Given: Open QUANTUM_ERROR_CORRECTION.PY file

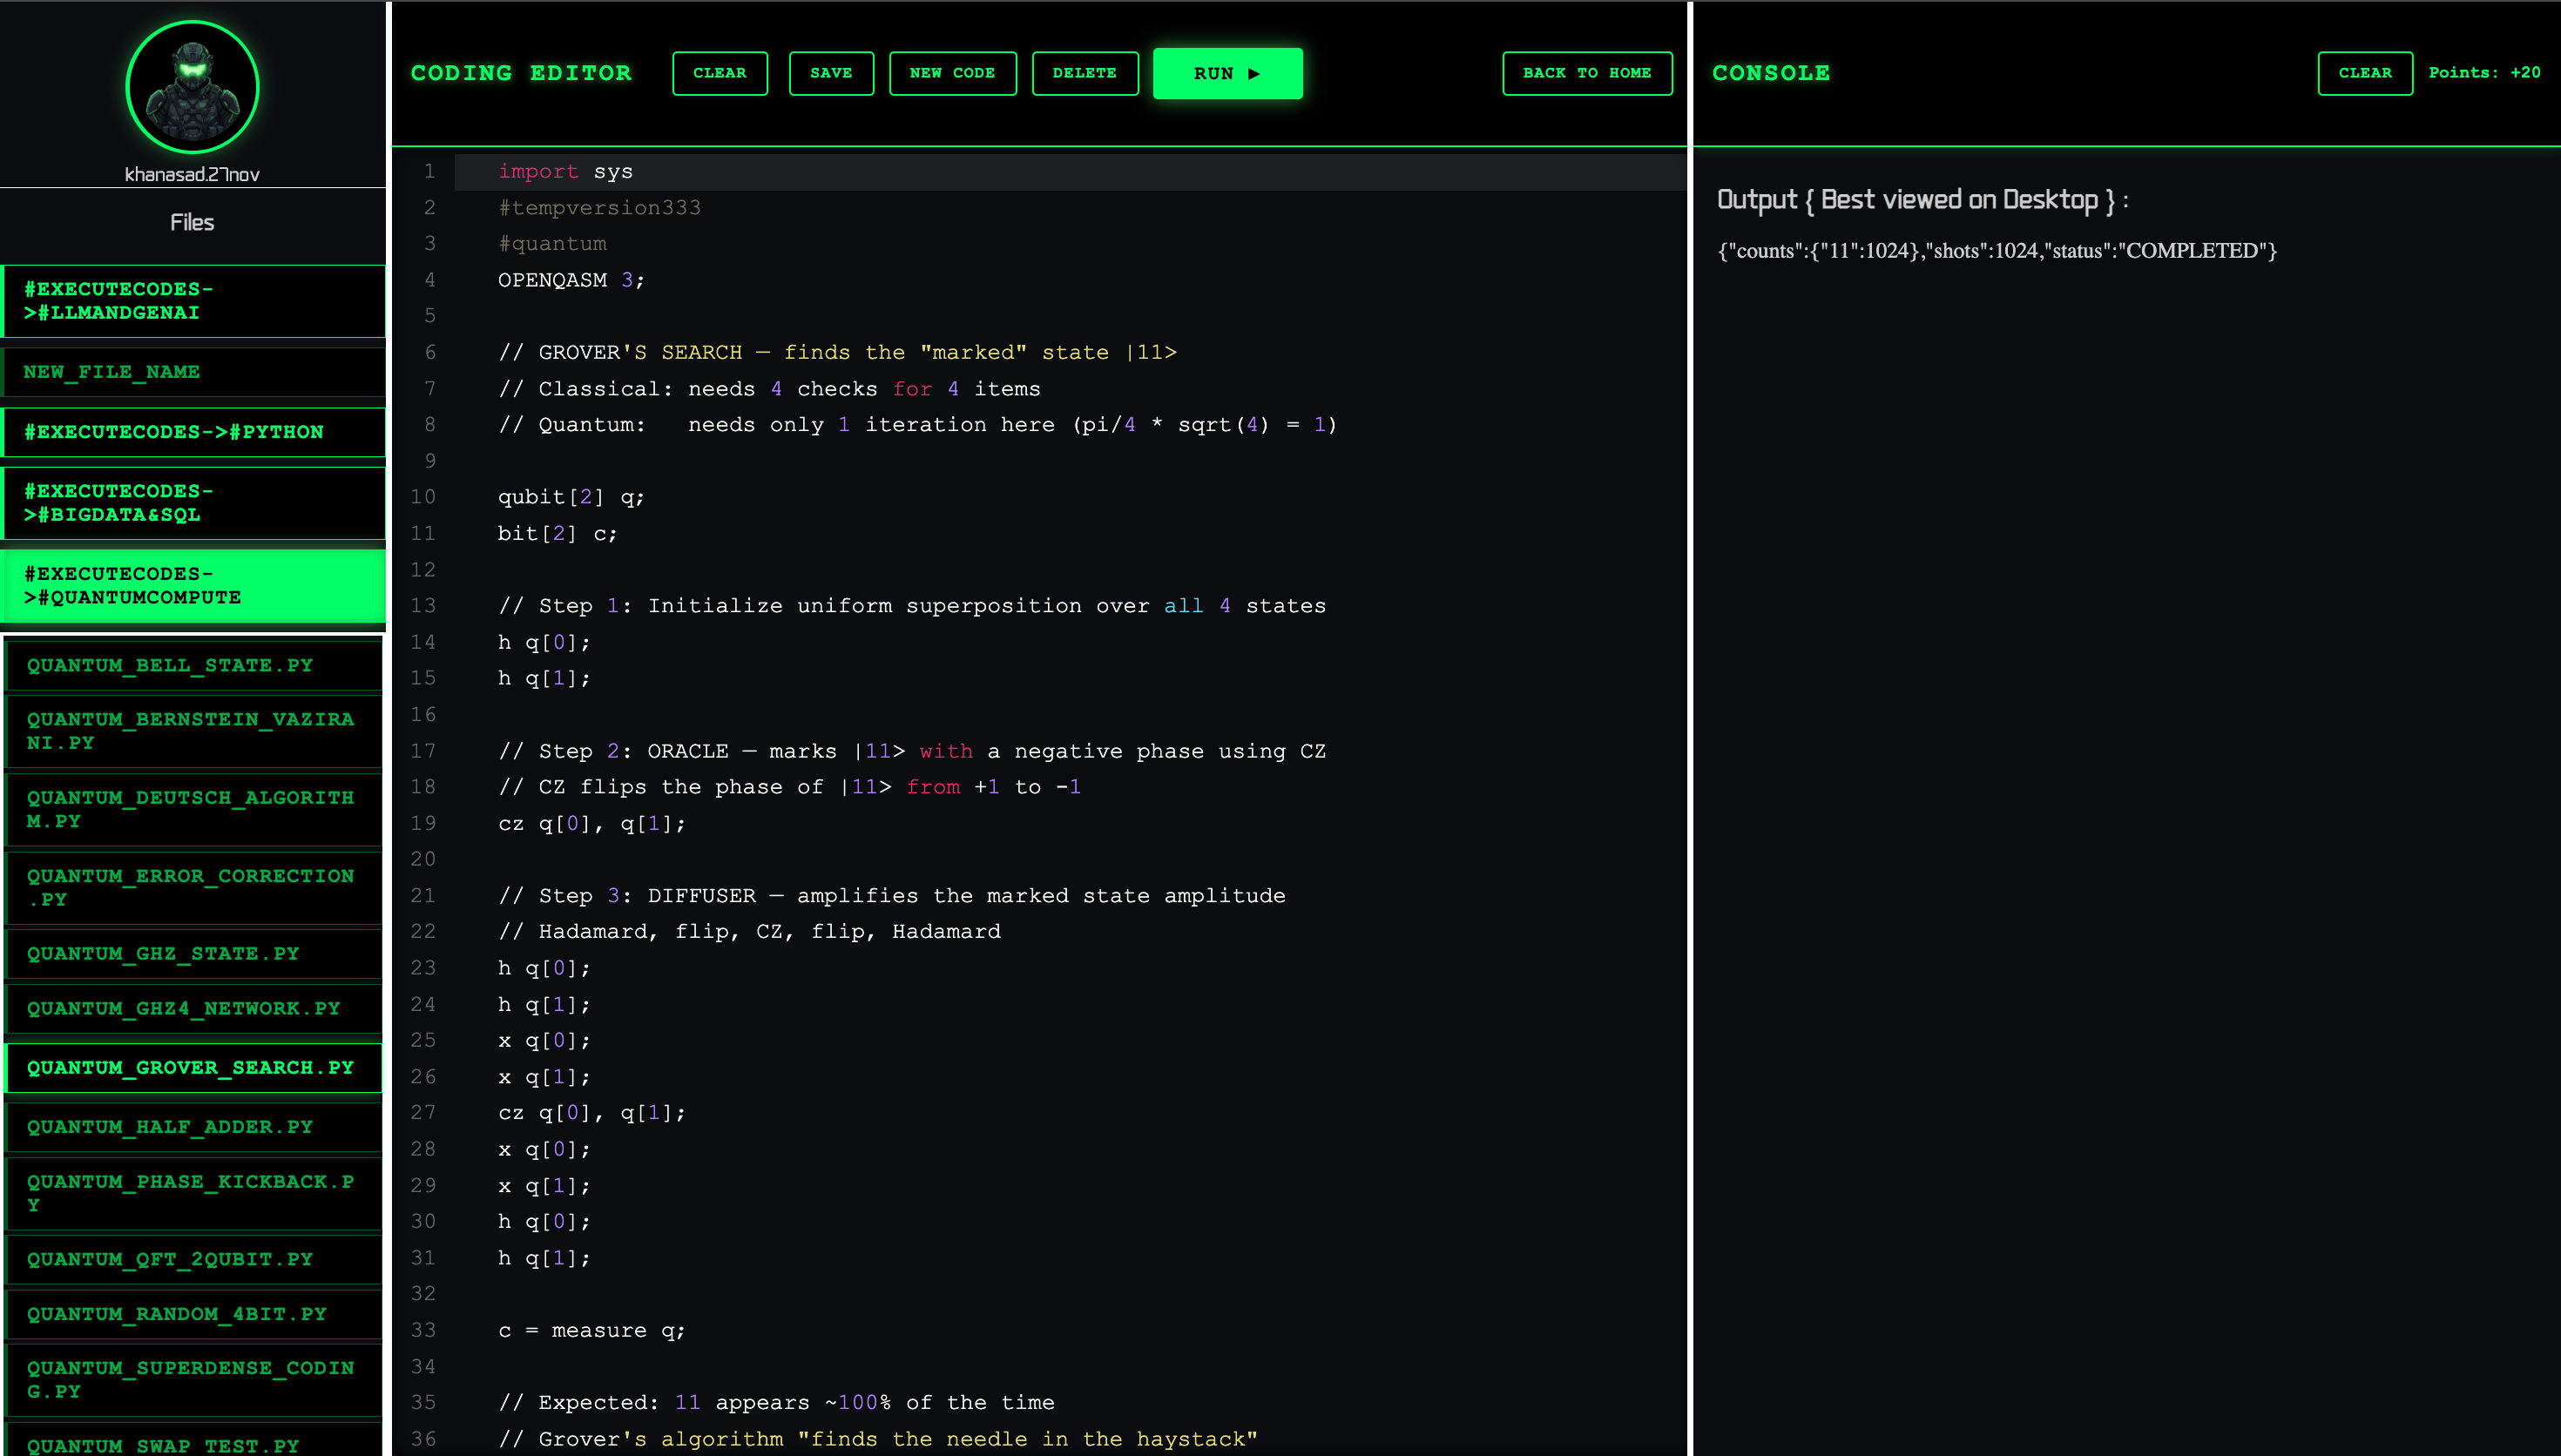Looking at the screenshot, I should click(193, 887).
